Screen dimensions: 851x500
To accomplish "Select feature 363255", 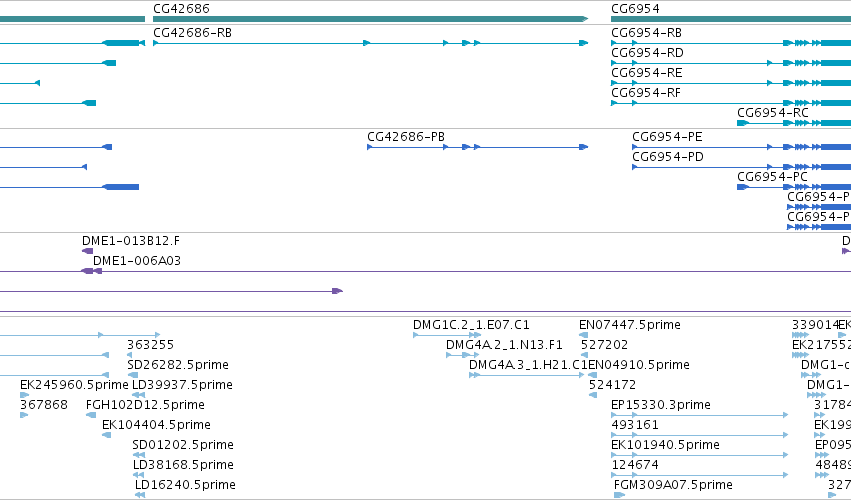I will click(x=129, y=355).
